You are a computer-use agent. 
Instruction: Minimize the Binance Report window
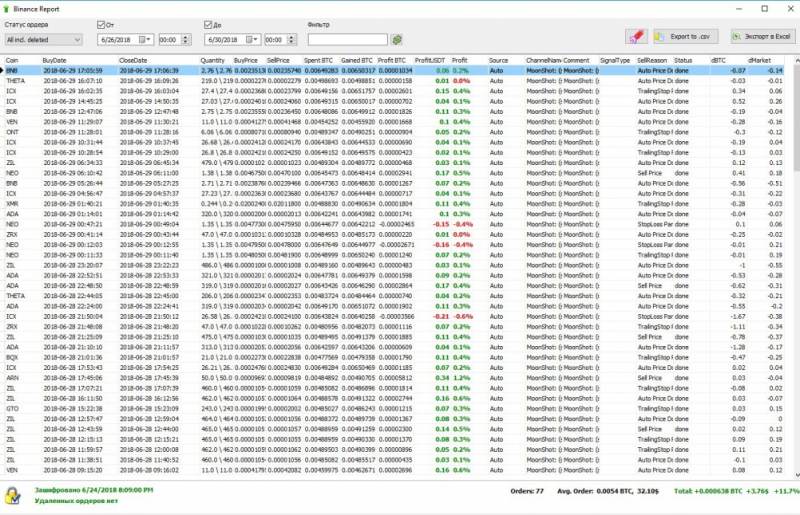pyautogui.click(x=737, y=7)
